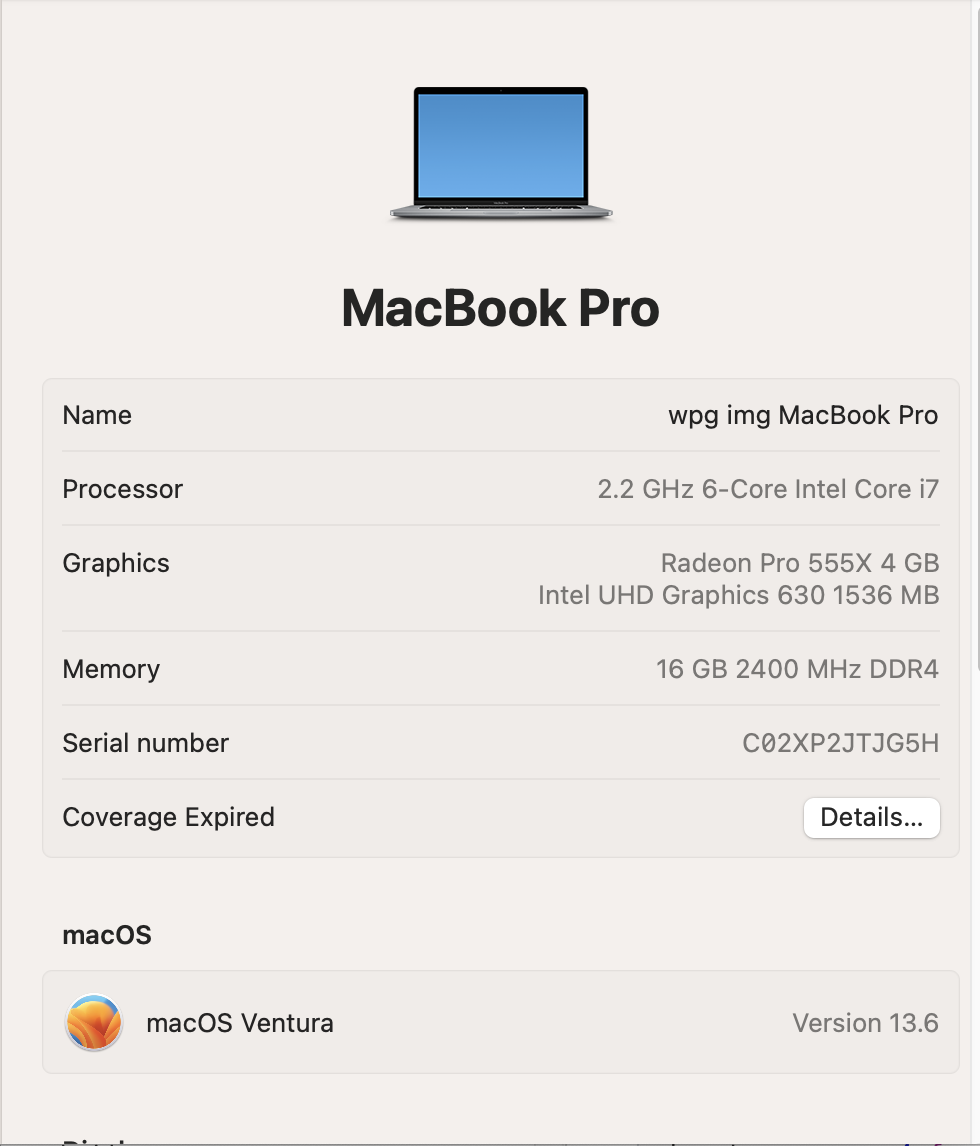This screenshot has width=980, height=1146.
Task: Click the Intel UHD Graphics 630 entry
Action: [x=738, y=595]
